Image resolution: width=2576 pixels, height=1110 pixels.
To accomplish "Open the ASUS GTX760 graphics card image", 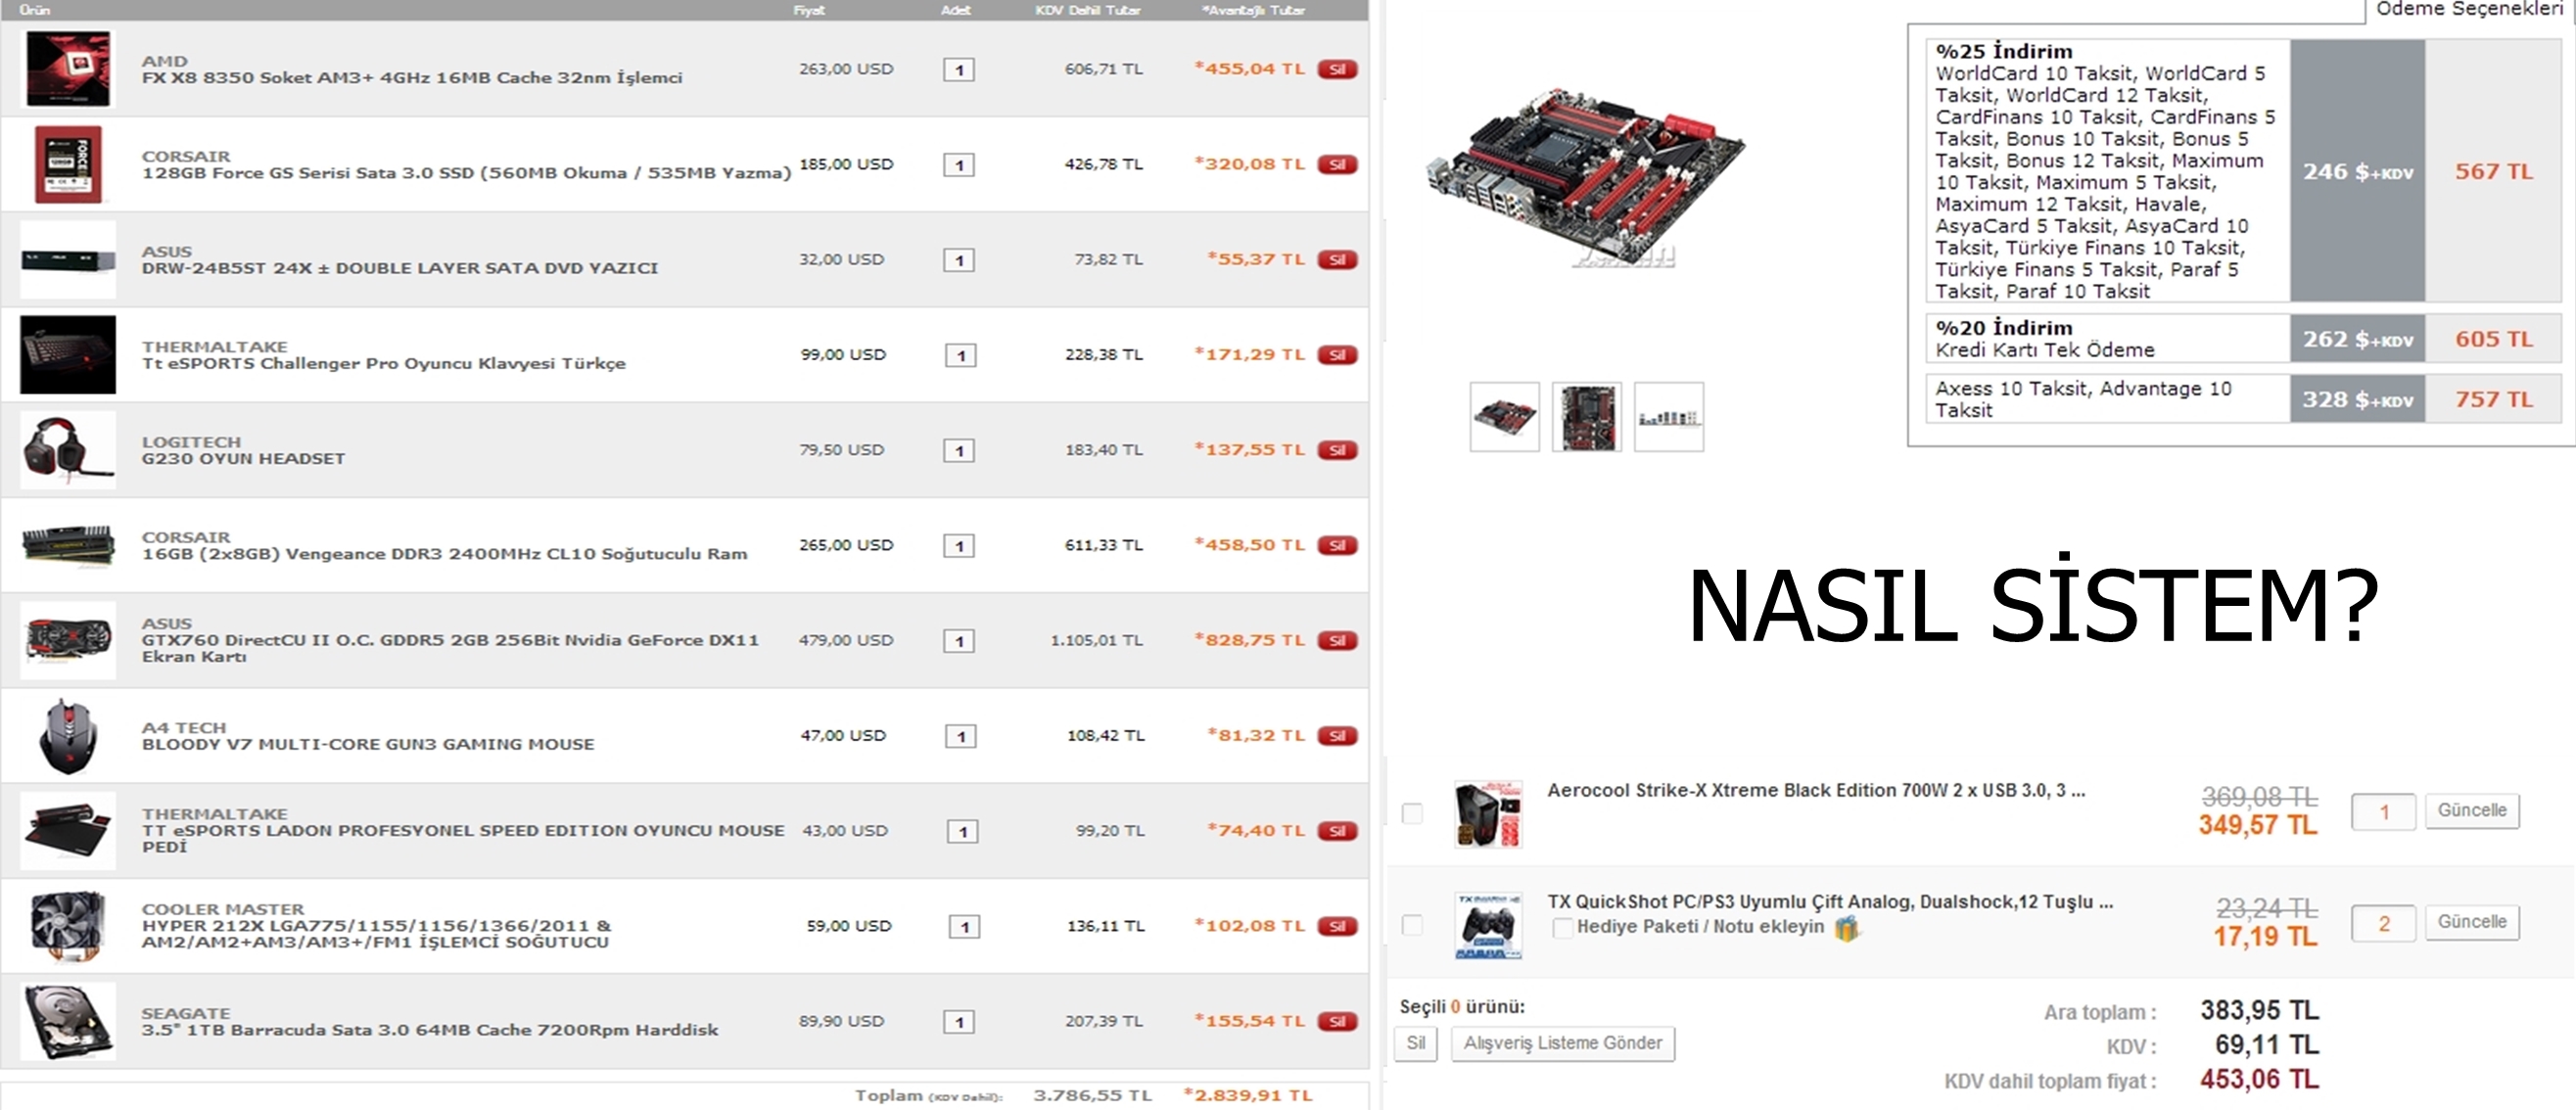I will pyautogui.click(x=68, y=640).
